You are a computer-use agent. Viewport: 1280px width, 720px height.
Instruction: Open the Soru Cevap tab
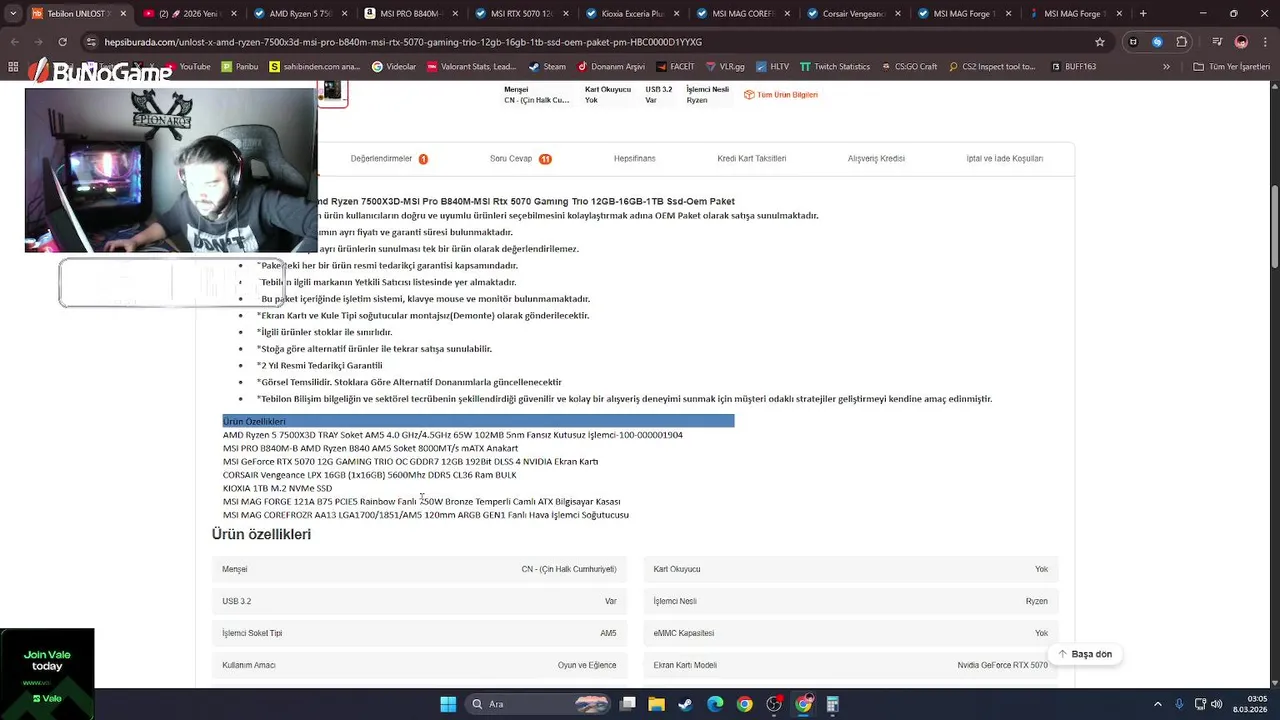[520, 159]
